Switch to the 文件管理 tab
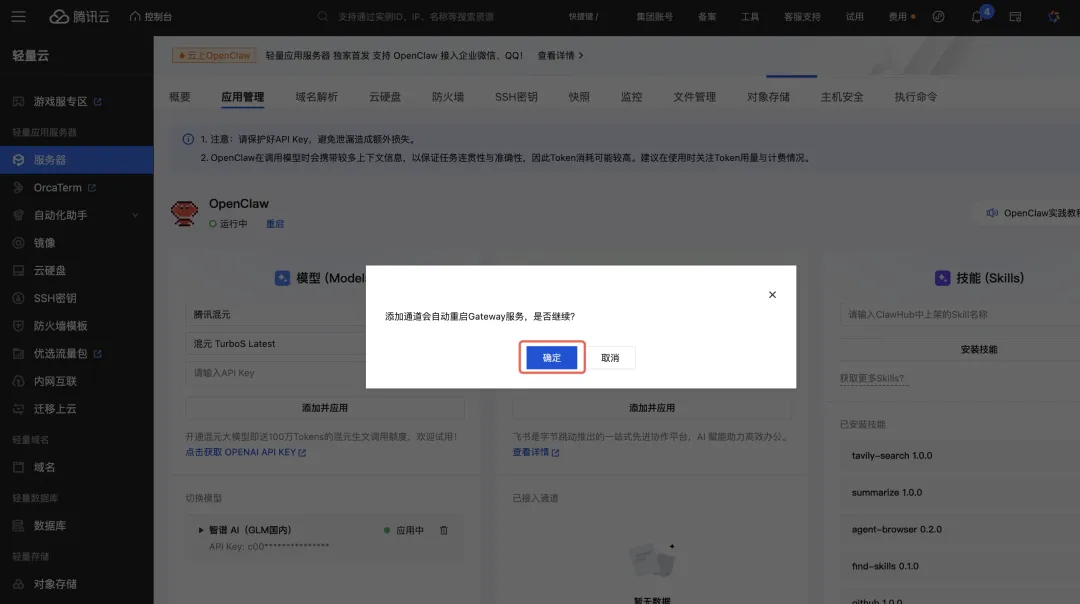Image resolution: width=1080 pixels, height=604 pixels. pos(694,97)
